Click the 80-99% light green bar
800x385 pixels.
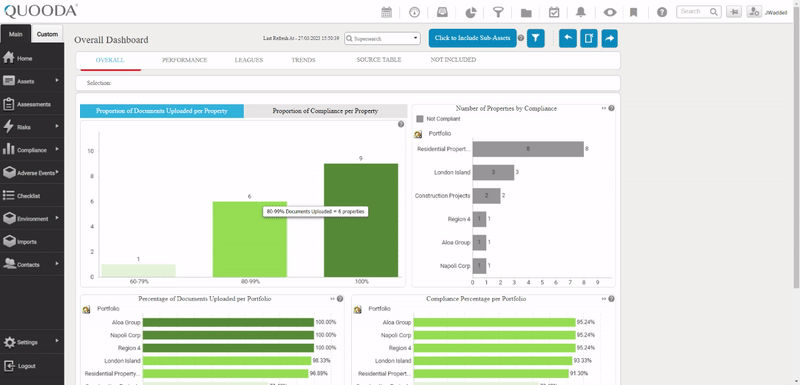point(249,239)
